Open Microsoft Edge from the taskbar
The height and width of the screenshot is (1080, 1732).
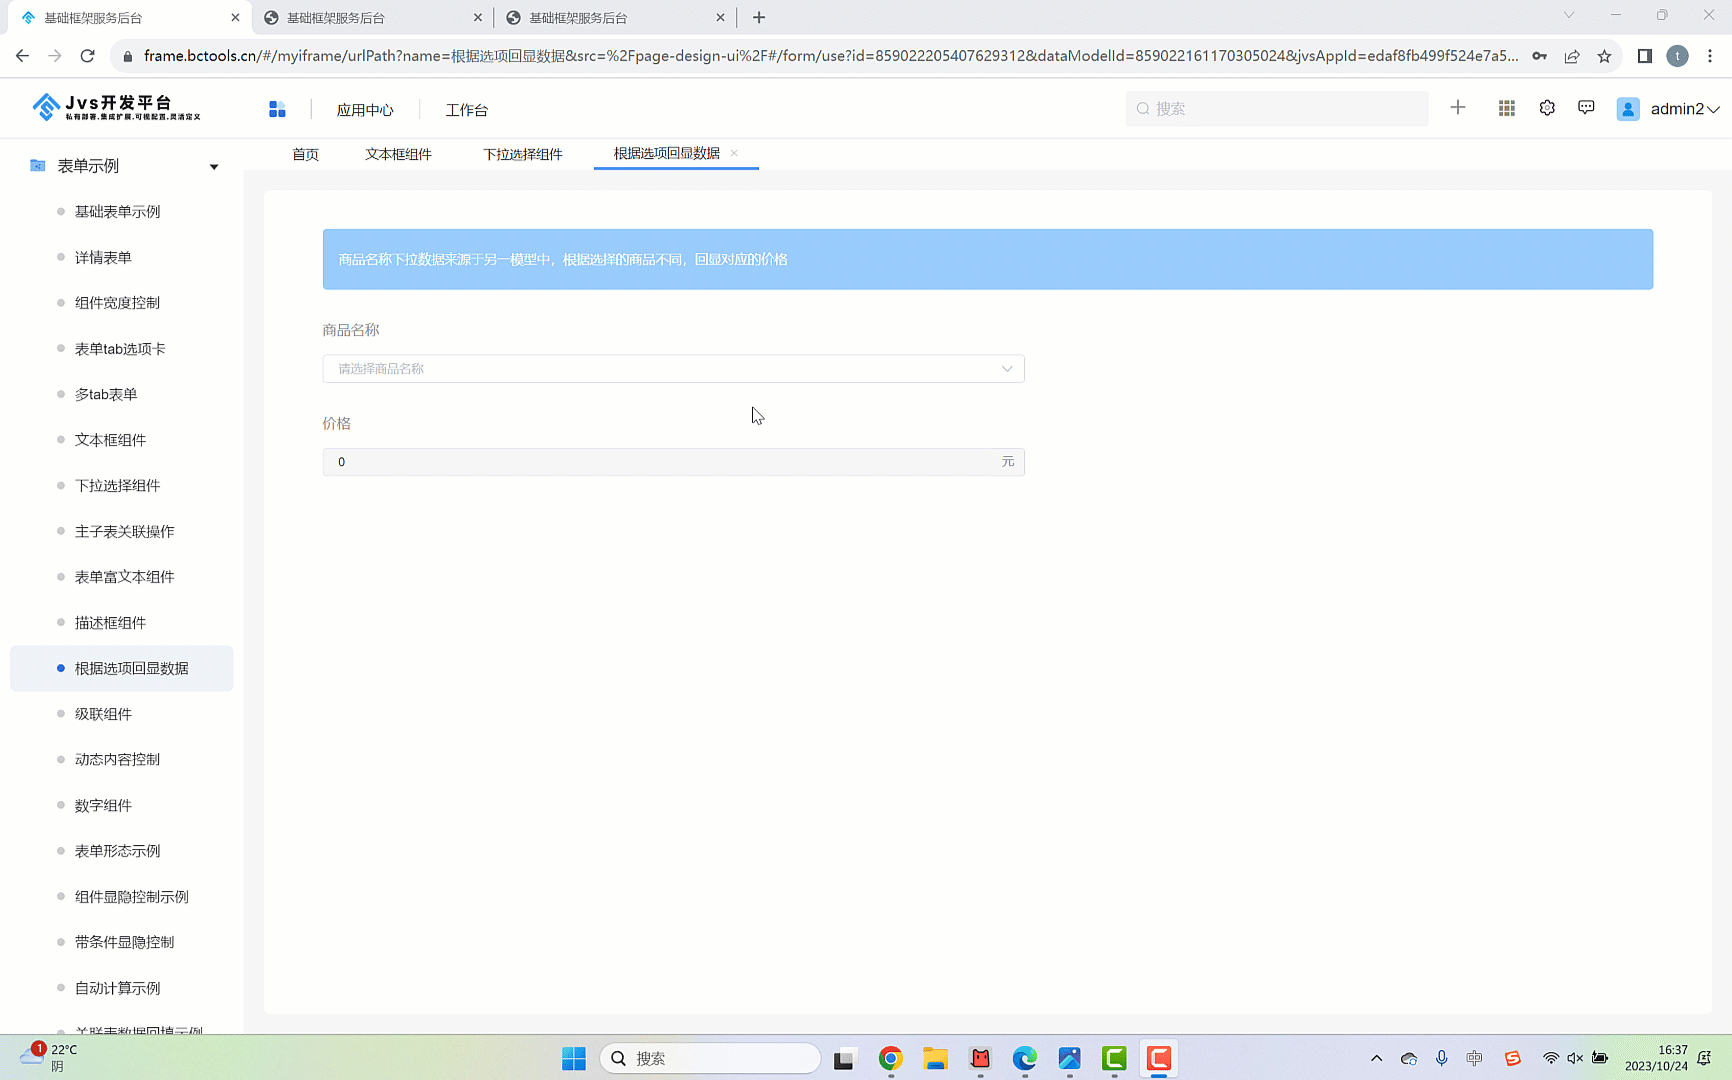click(1024, 1058)
